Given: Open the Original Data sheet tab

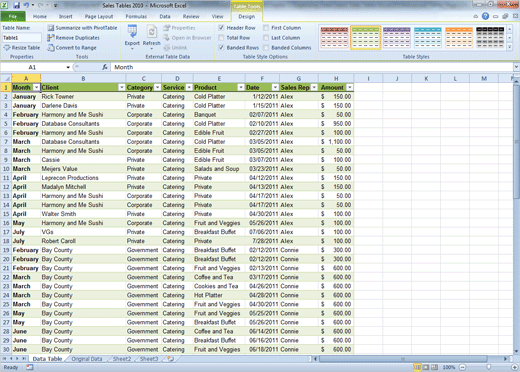Looking at the screenshot, I should tap(87, 359).
